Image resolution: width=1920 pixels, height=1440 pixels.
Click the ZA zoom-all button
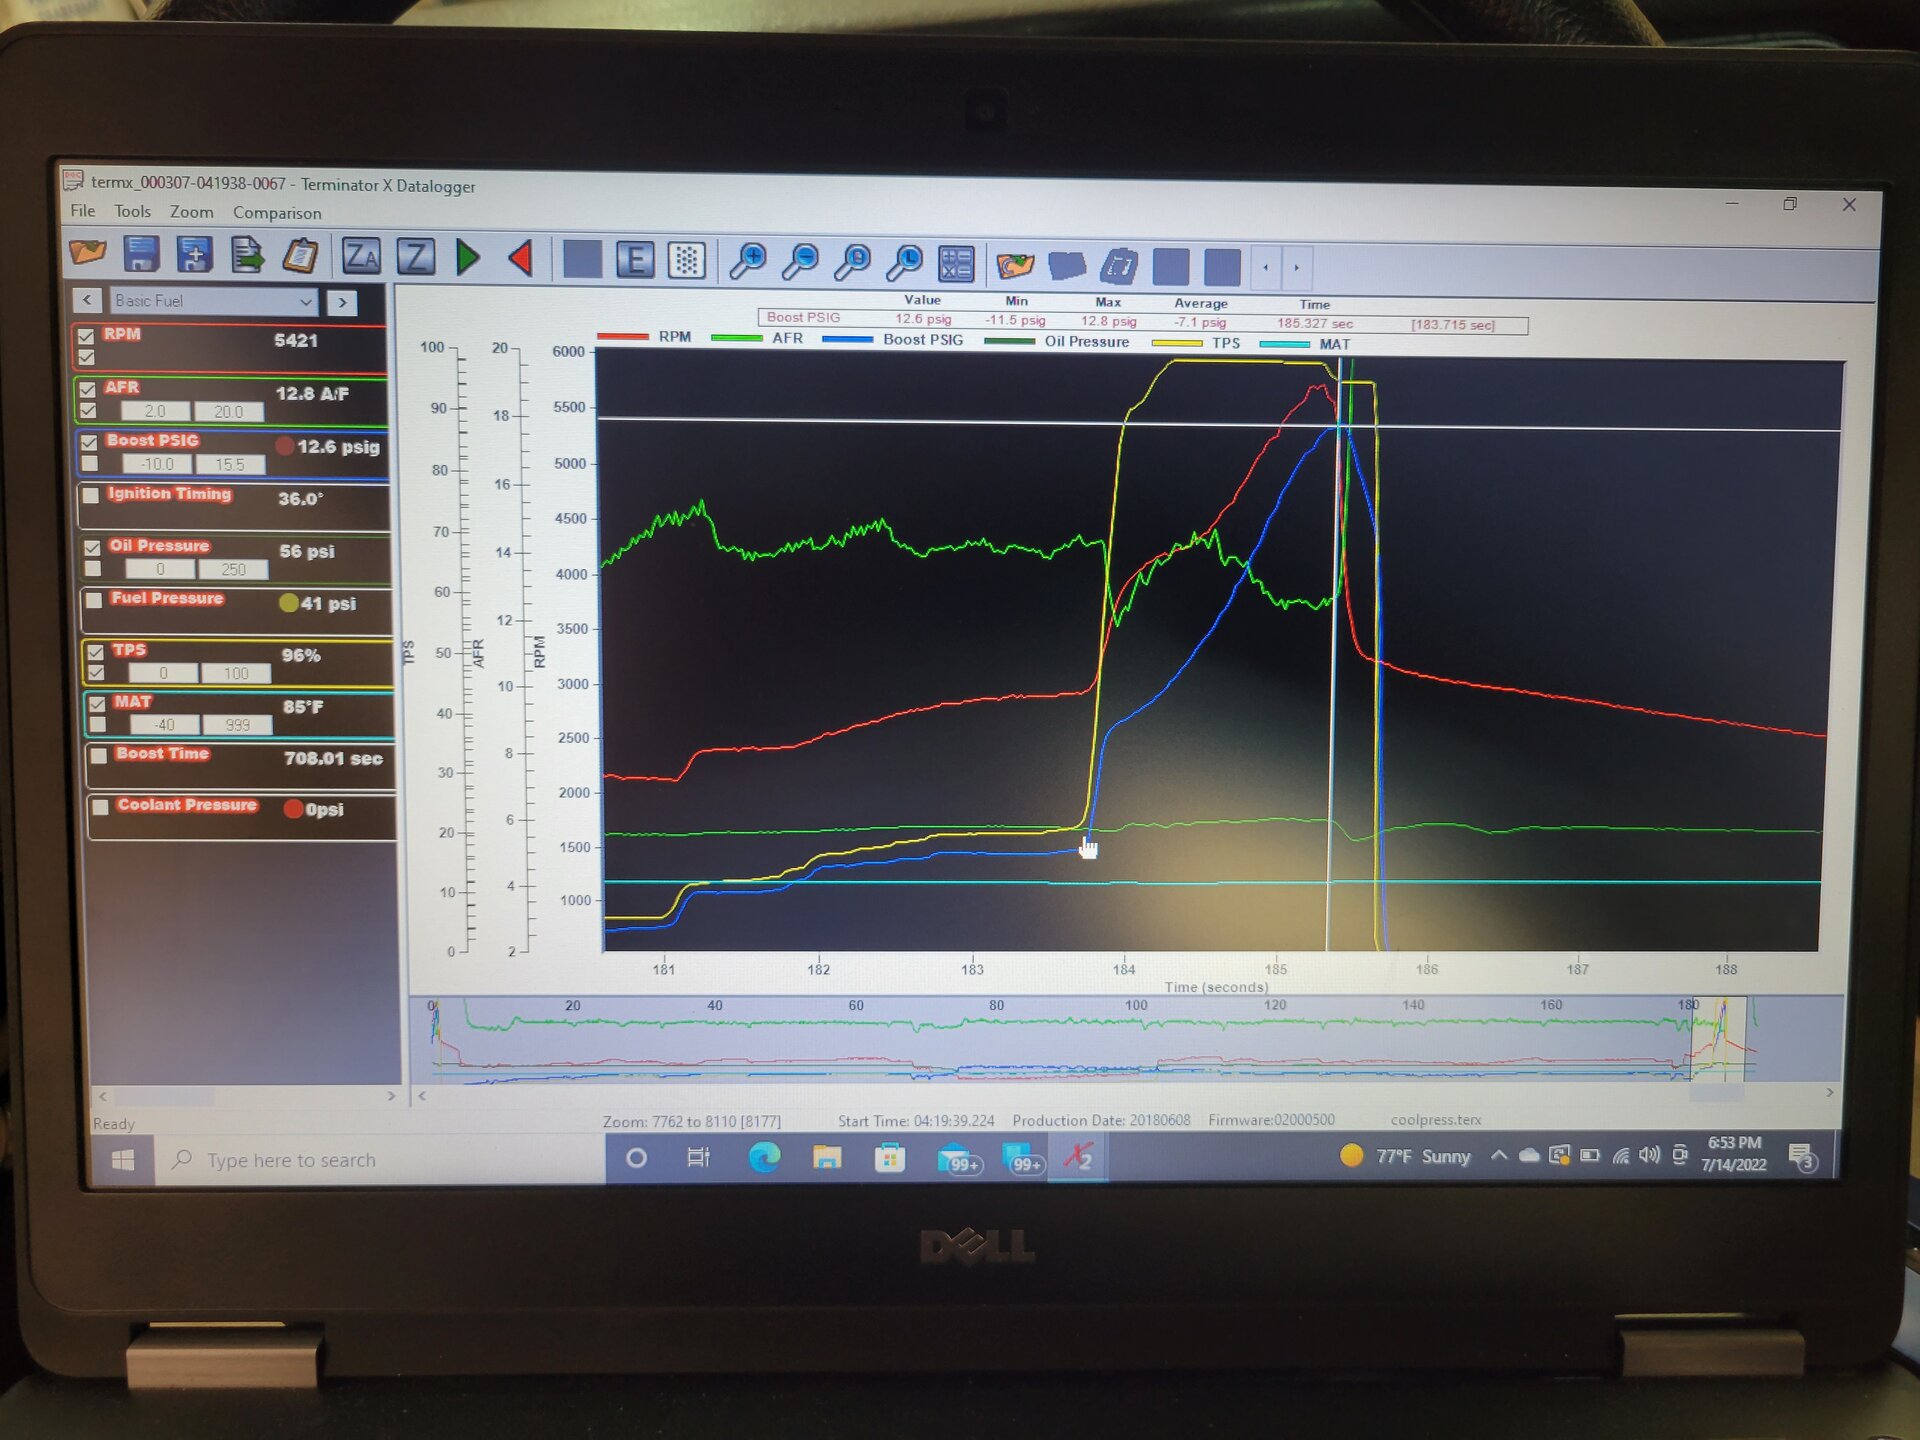tap(361, 257)
